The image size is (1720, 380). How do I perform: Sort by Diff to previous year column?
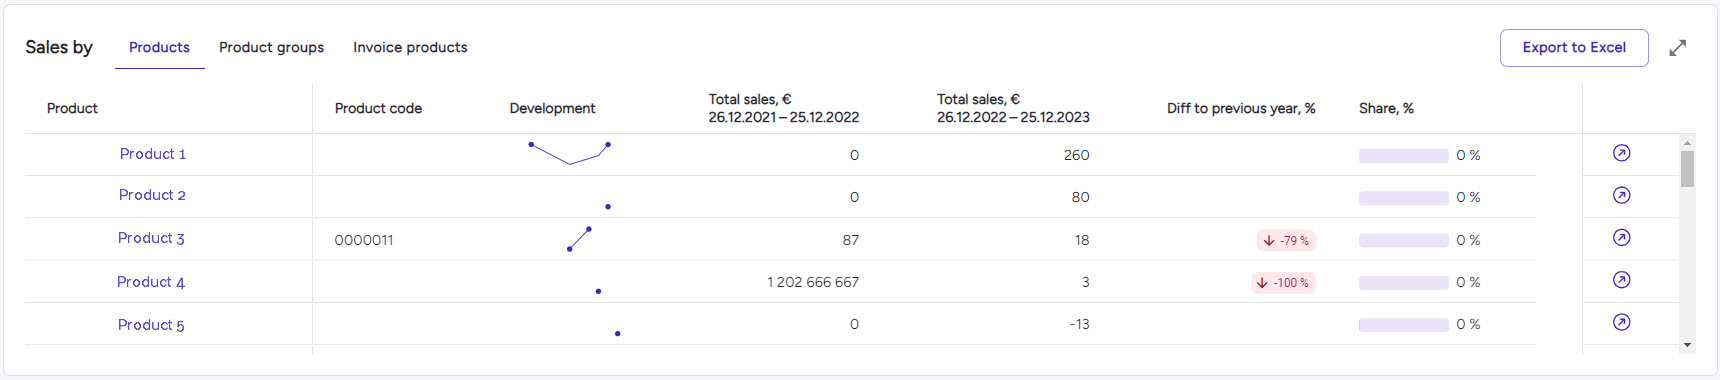point(1241,108)
